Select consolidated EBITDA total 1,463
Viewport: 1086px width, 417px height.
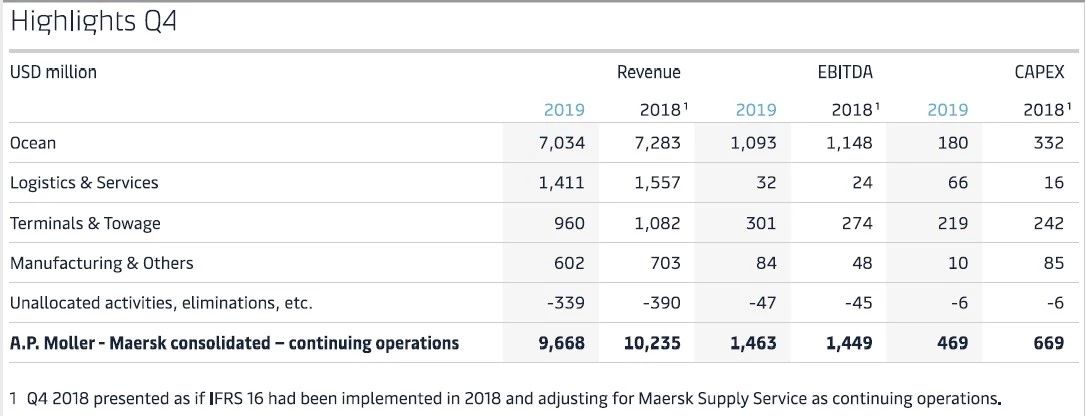click(x=753, y=344)
